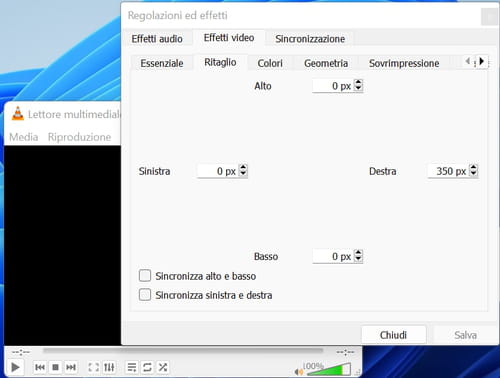Toggle loop playback mode icon
500x378 pixels.
pos(147,367)
